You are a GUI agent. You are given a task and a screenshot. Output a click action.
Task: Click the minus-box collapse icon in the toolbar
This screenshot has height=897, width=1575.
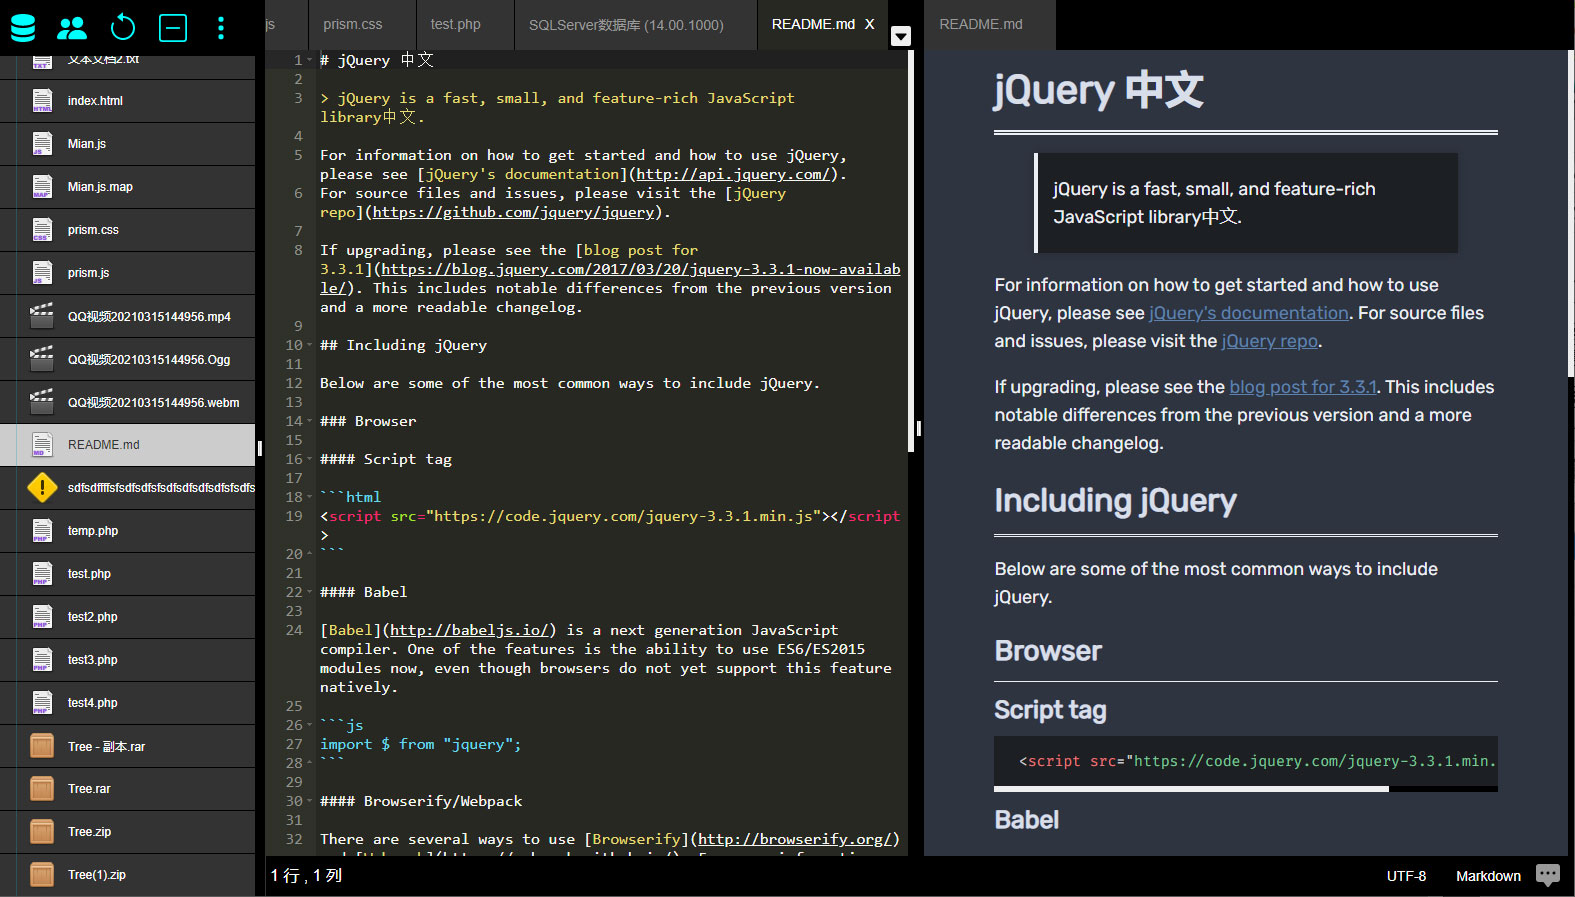tap(173, 27)
